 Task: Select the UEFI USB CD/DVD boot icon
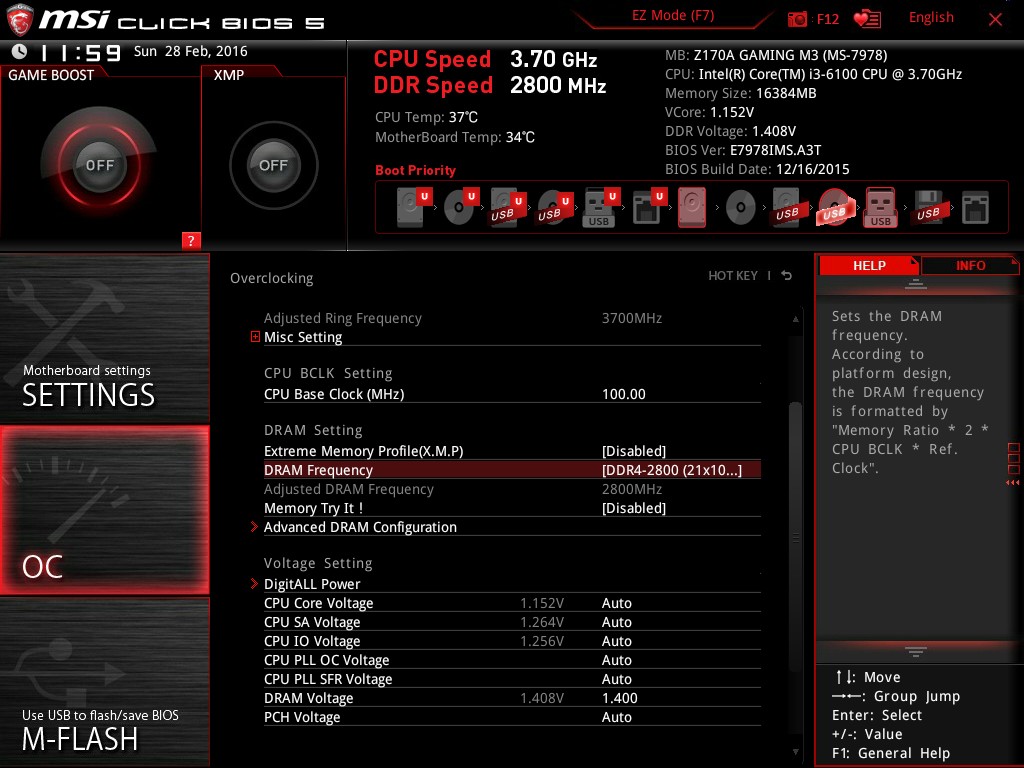555,208
